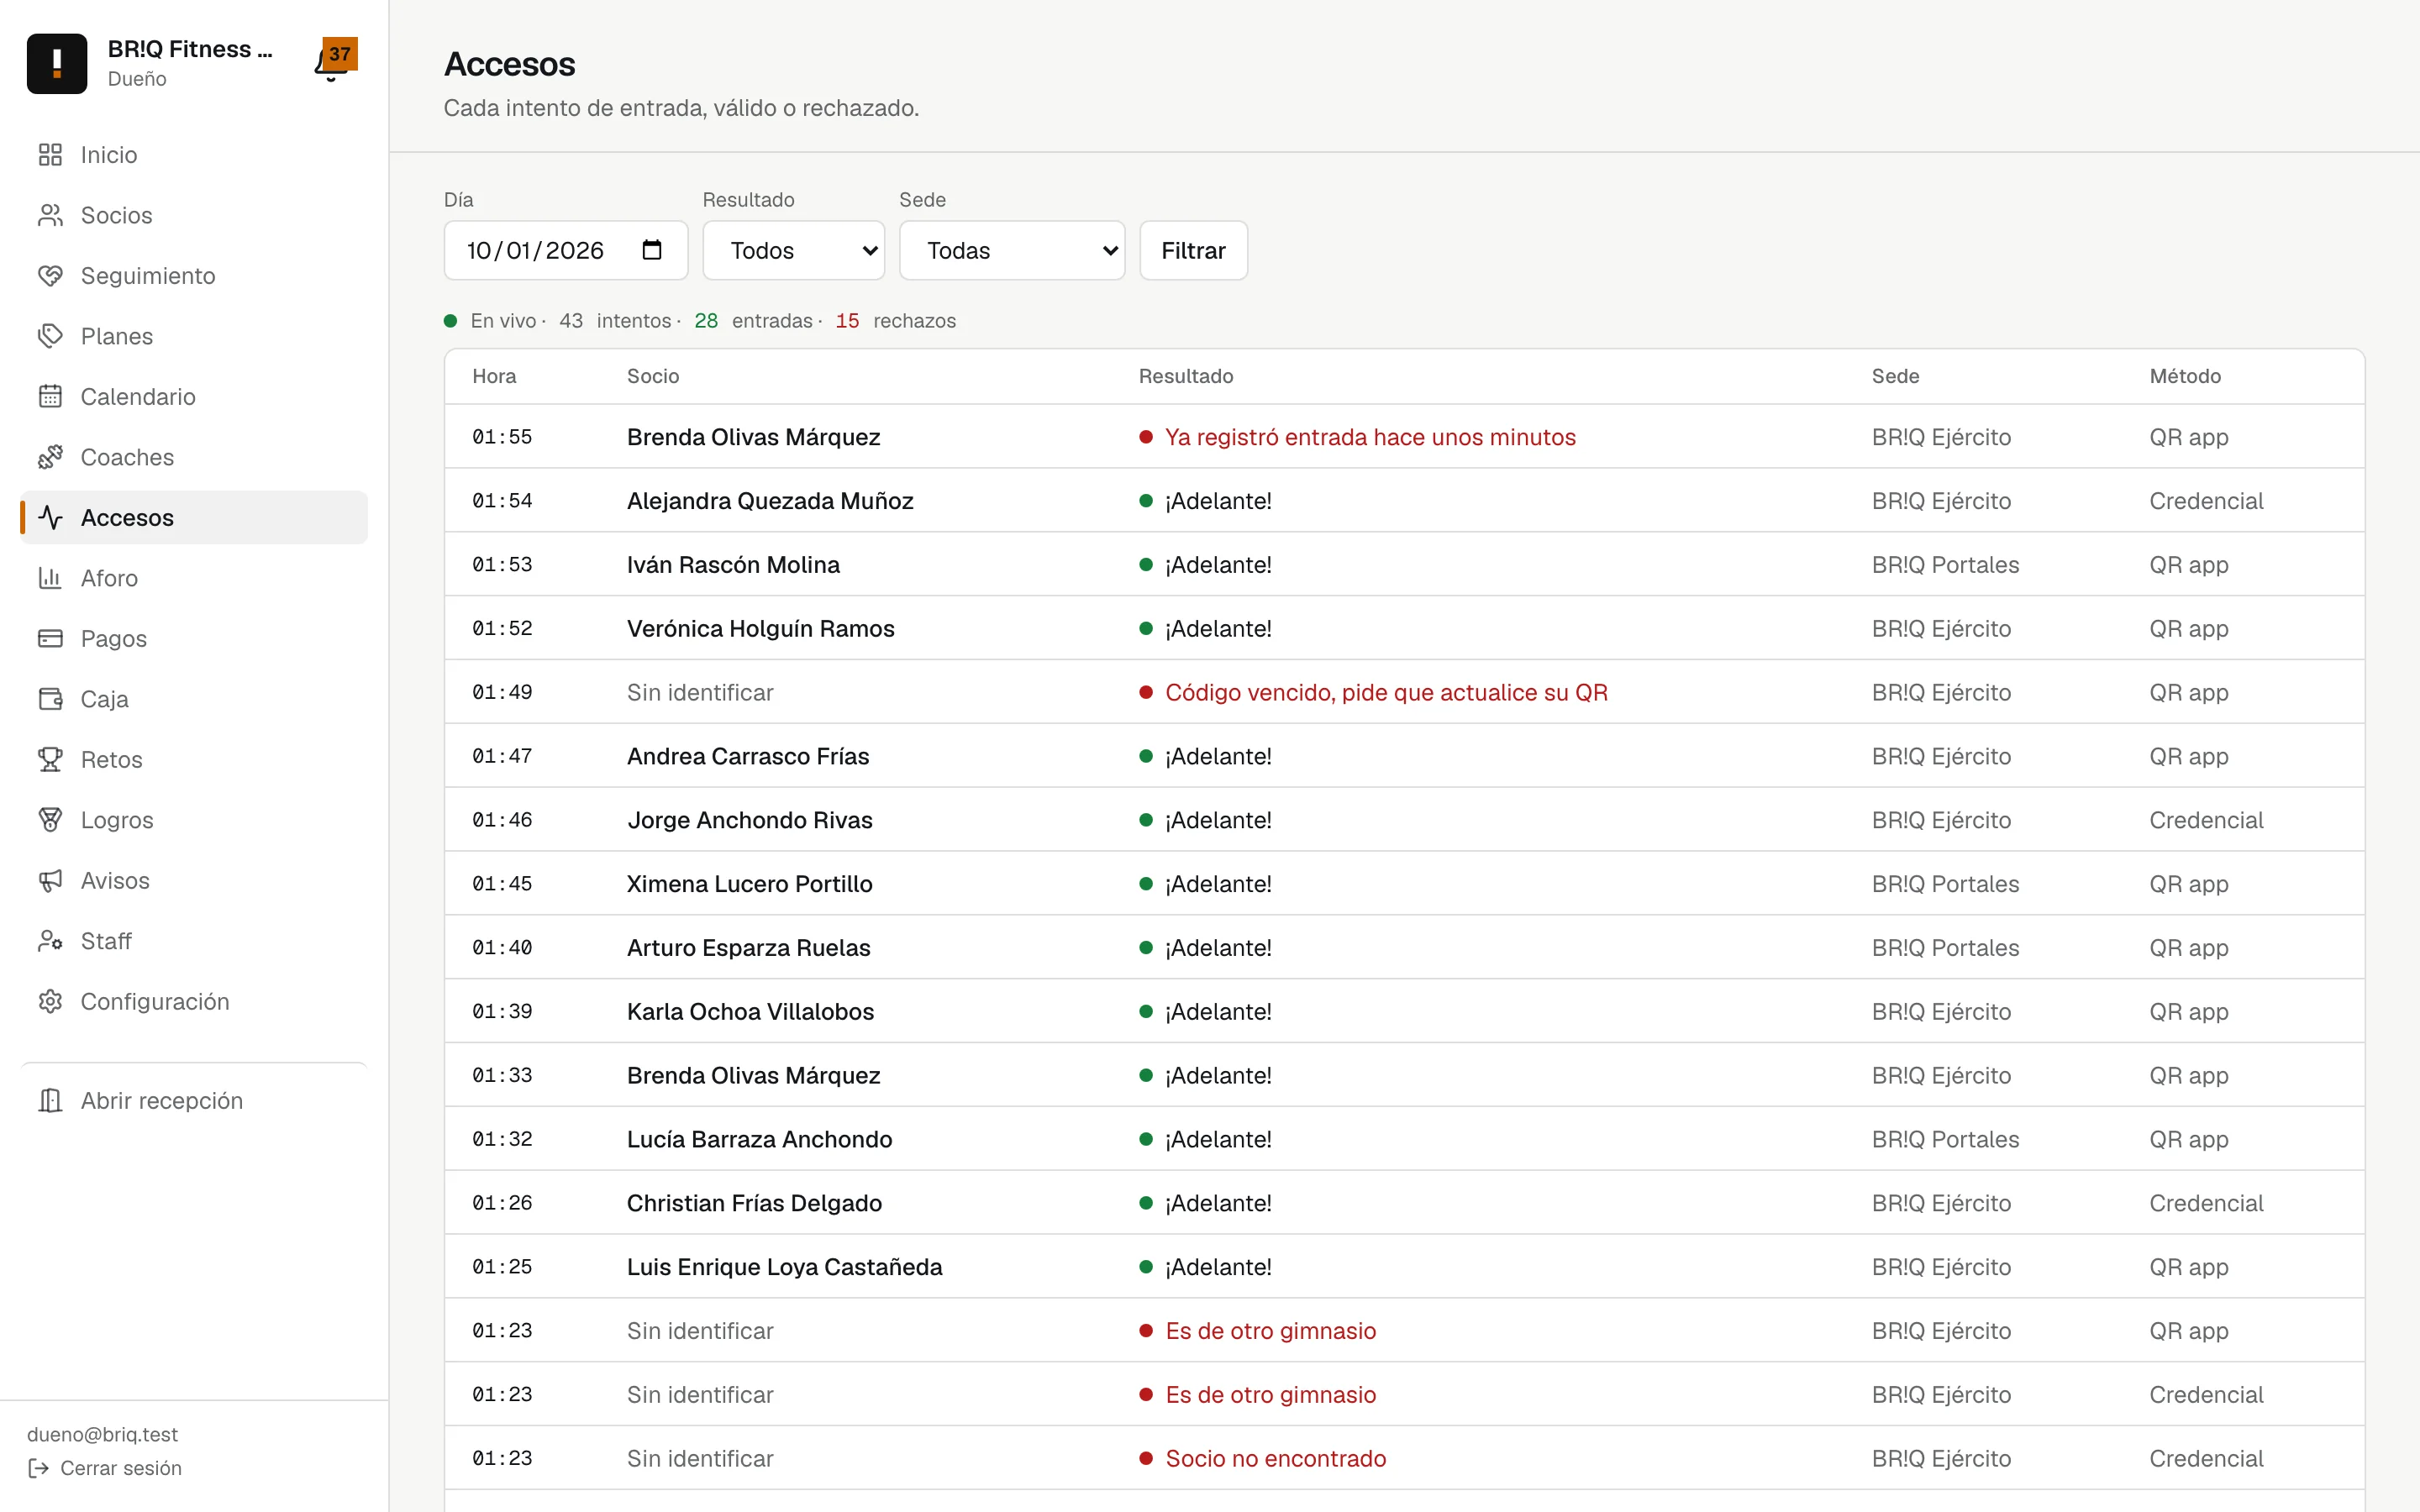The image size is (2420, 1512).
Task: Click the Caja wallet icon
Action: 50,699
